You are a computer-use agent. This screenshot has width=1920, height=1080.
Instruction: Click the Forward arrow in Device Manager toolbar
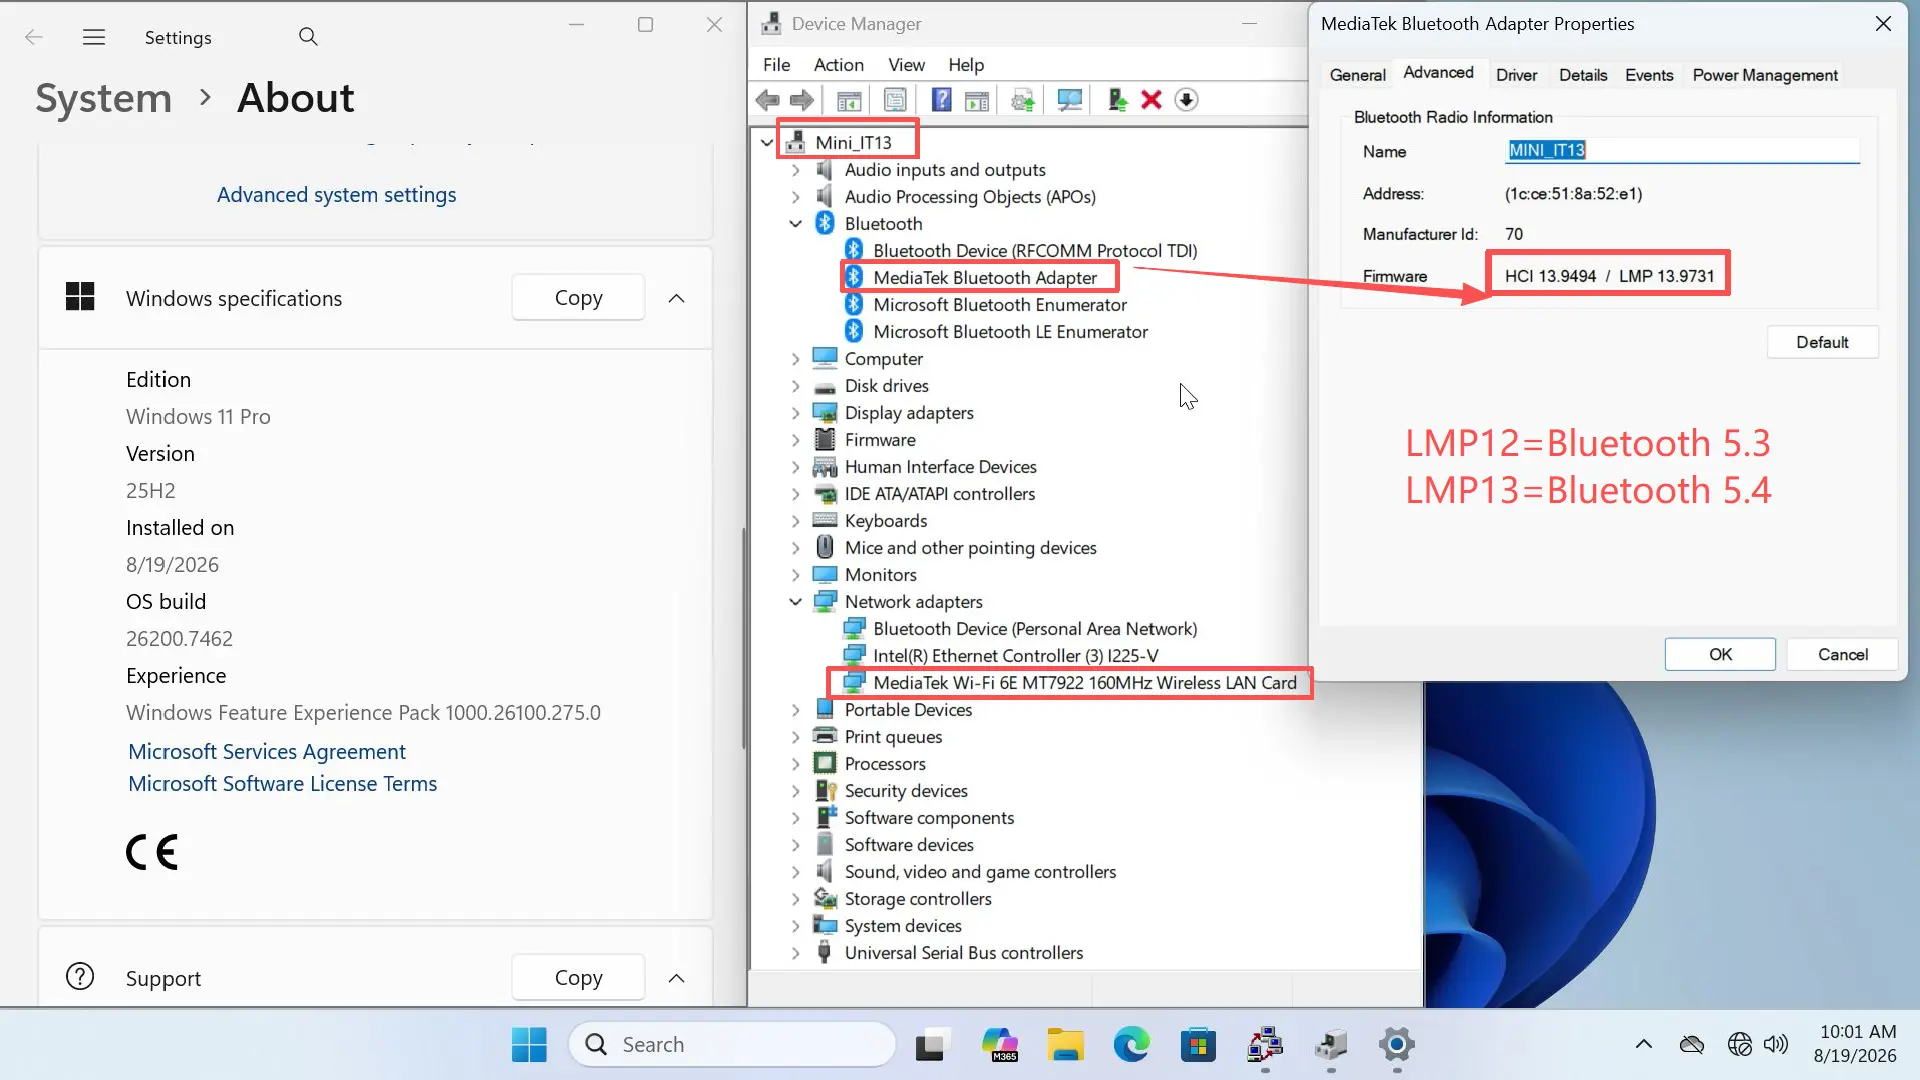coord(802,100)
